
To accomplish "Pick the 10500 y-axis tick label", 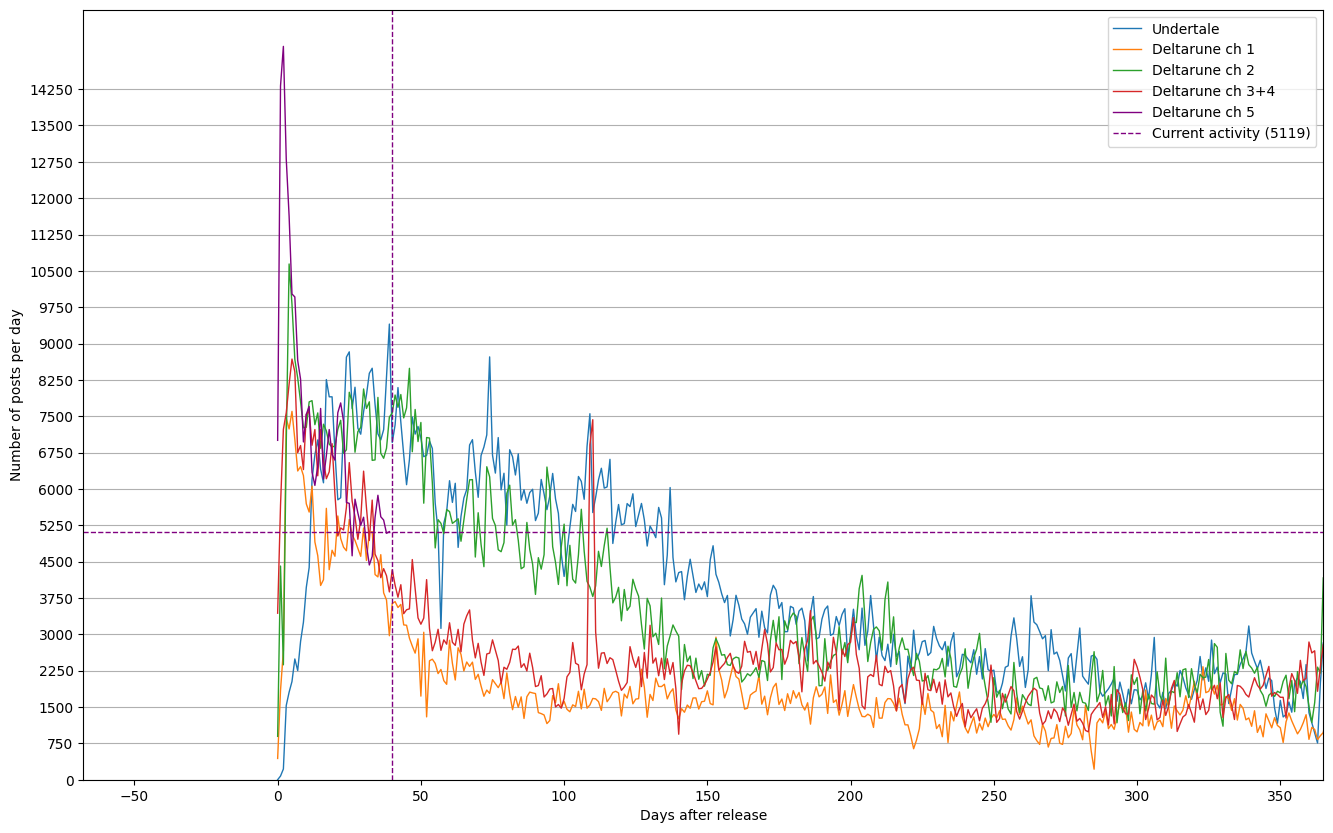I will 55,271.
